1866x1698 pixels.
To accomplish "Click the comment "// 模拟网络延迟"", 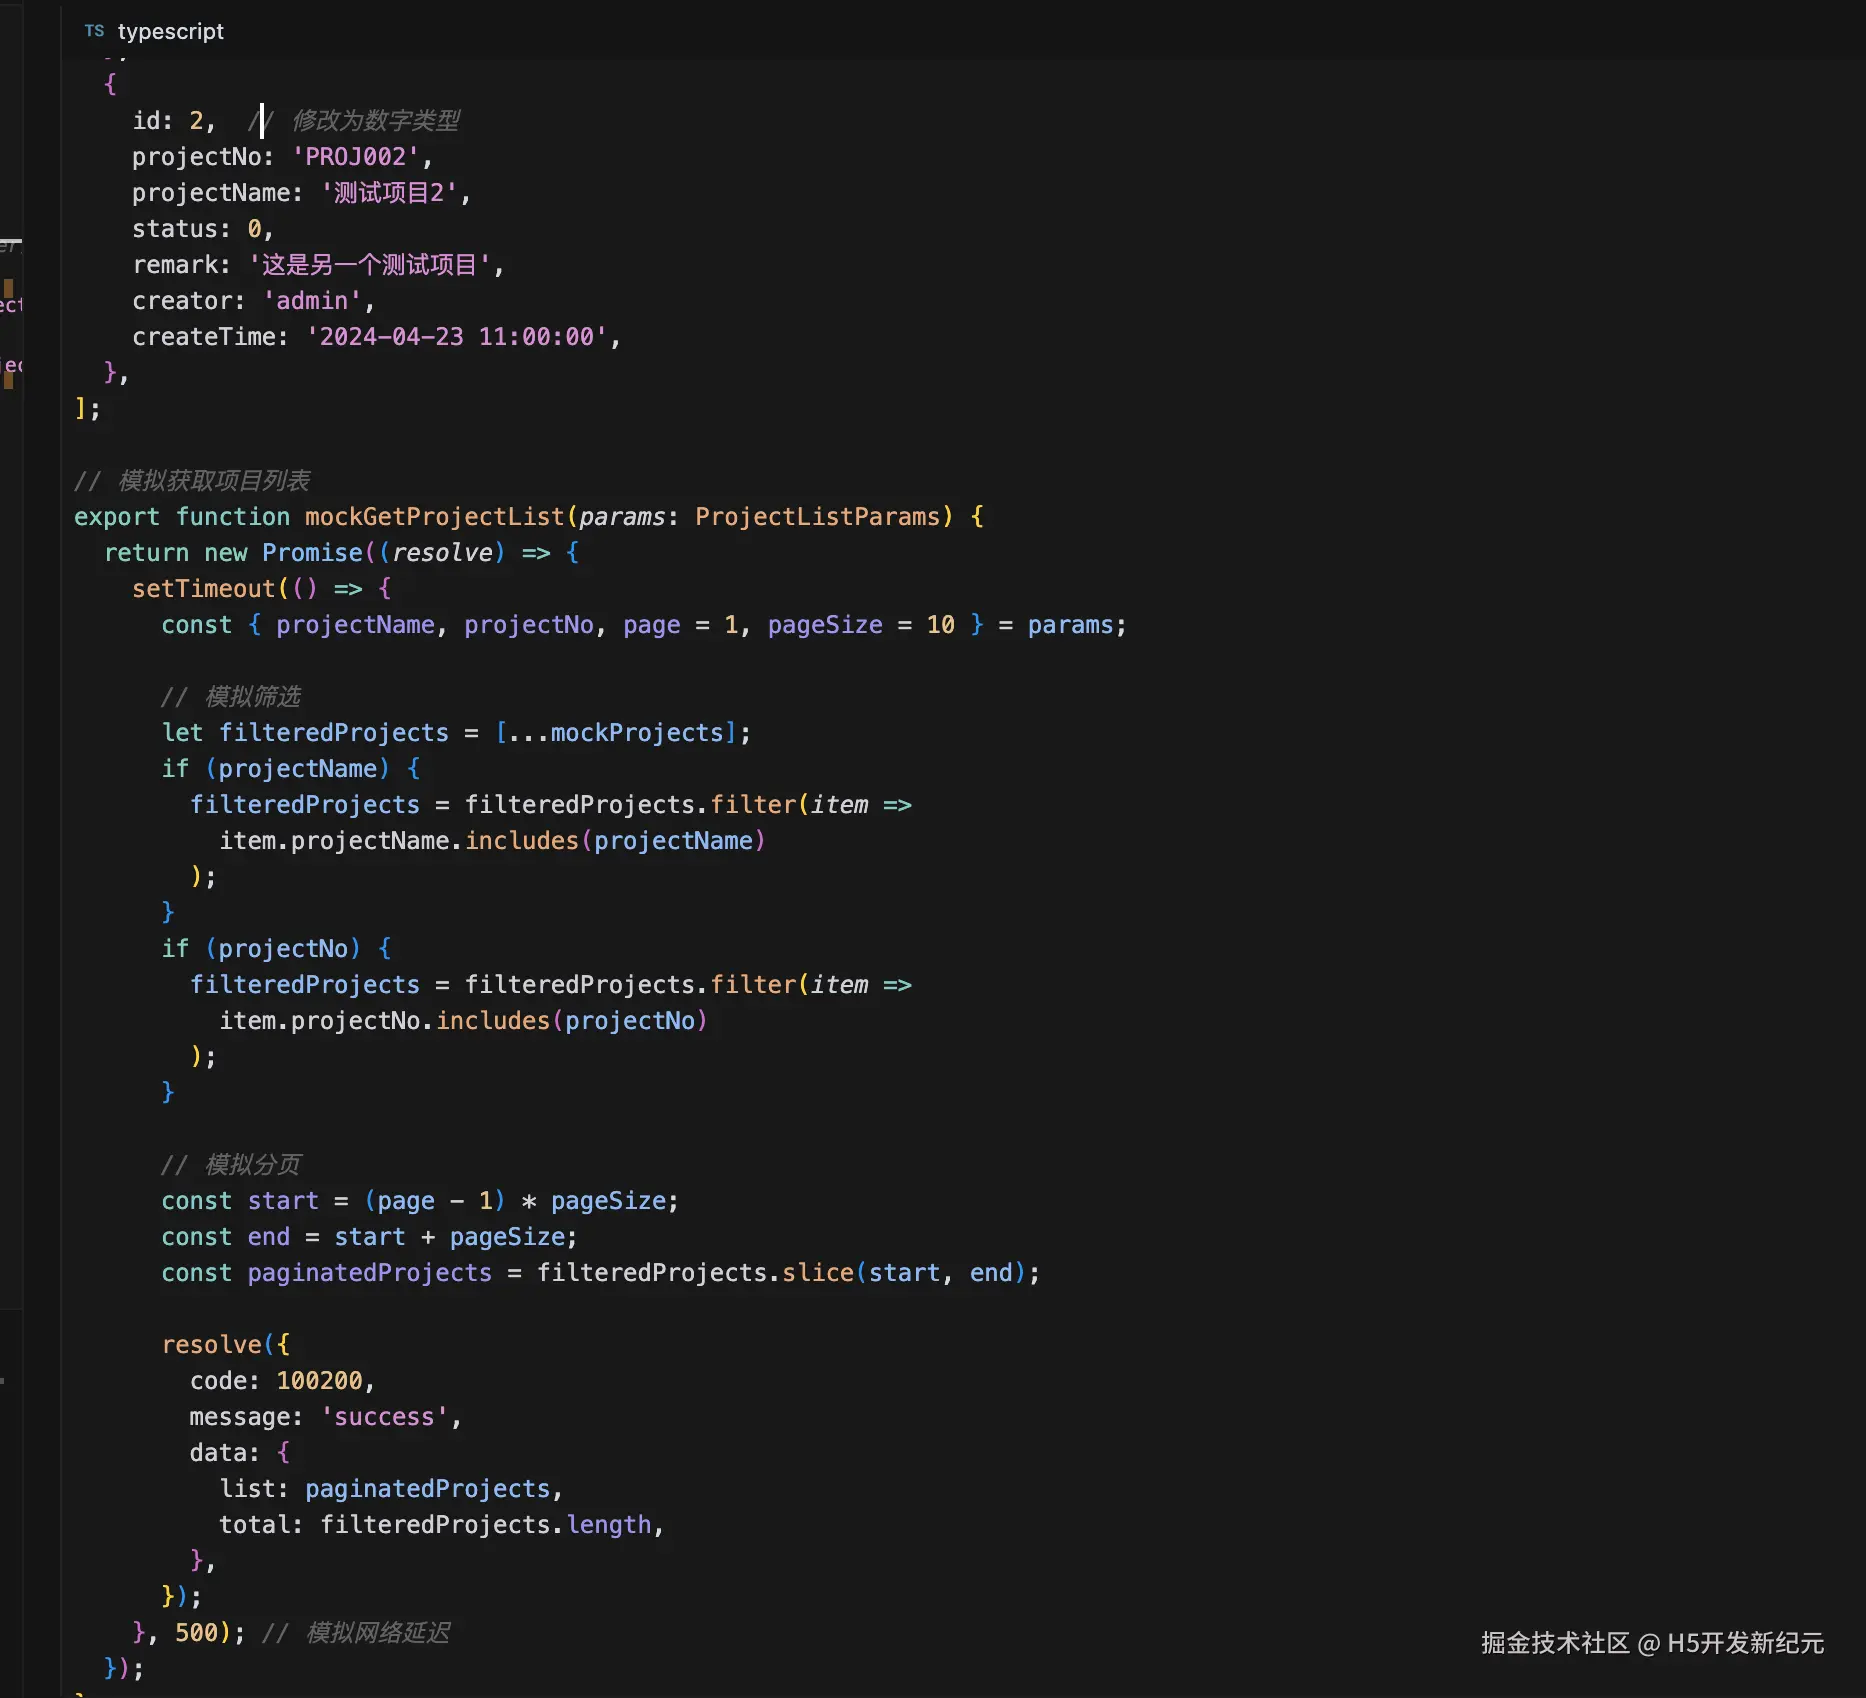I will pyautogui.click(x=356, y=1633).
